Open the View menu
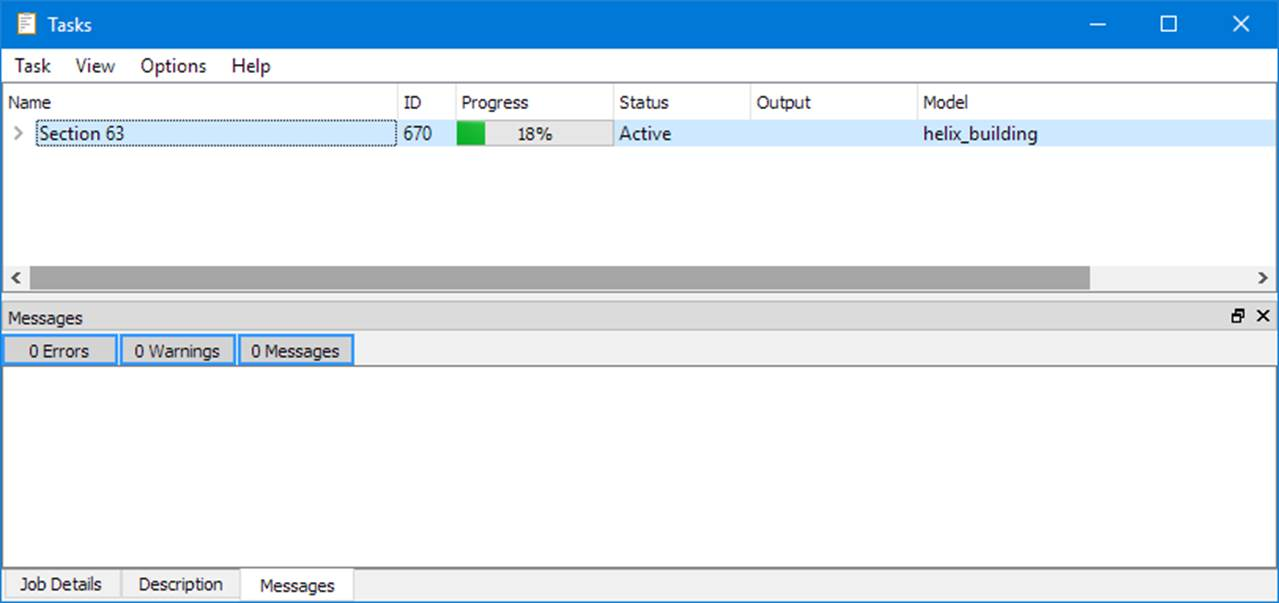This screenshot has height=603, width=1279. coord(95,66)
